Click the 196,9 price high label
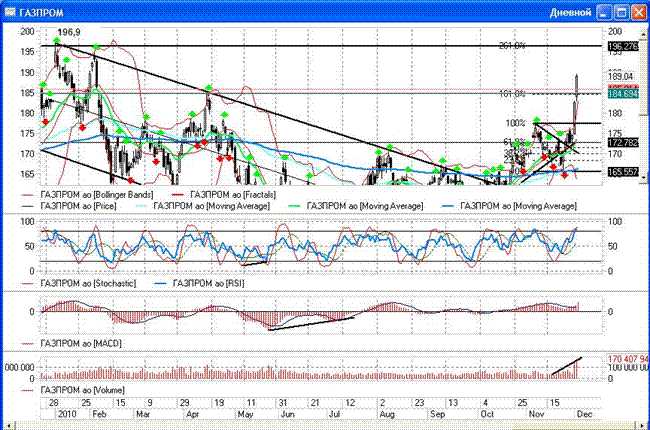 (69, 32)
